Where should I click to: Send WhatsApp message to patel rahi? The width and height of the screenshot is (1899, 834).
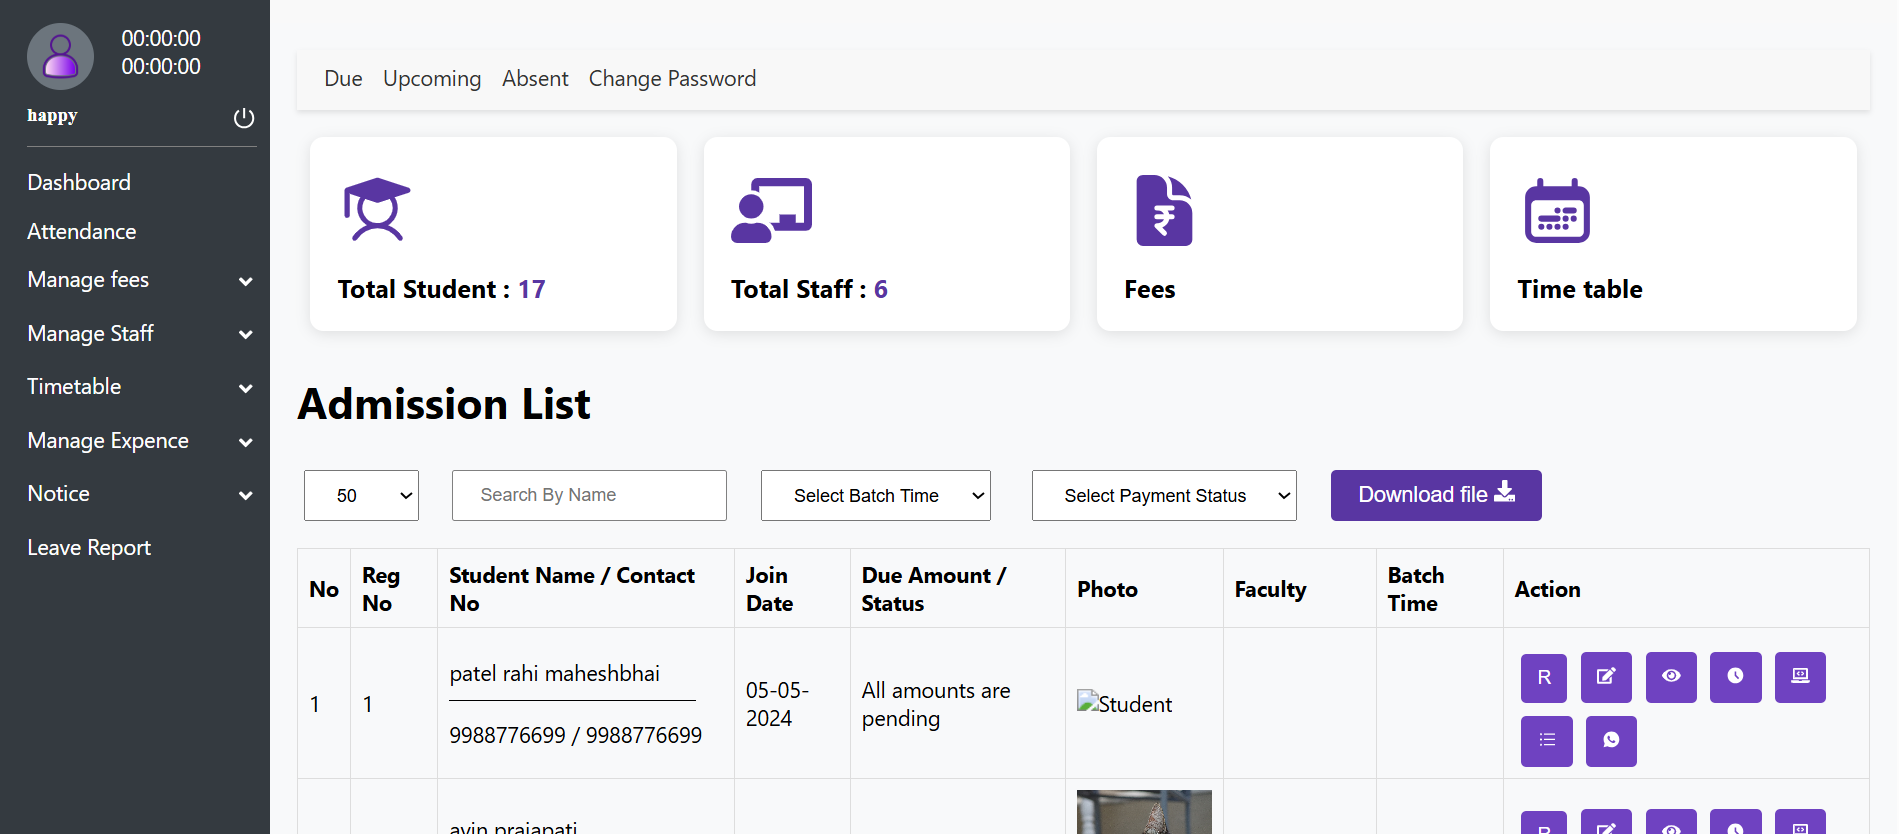click(x=1610, y=741)
